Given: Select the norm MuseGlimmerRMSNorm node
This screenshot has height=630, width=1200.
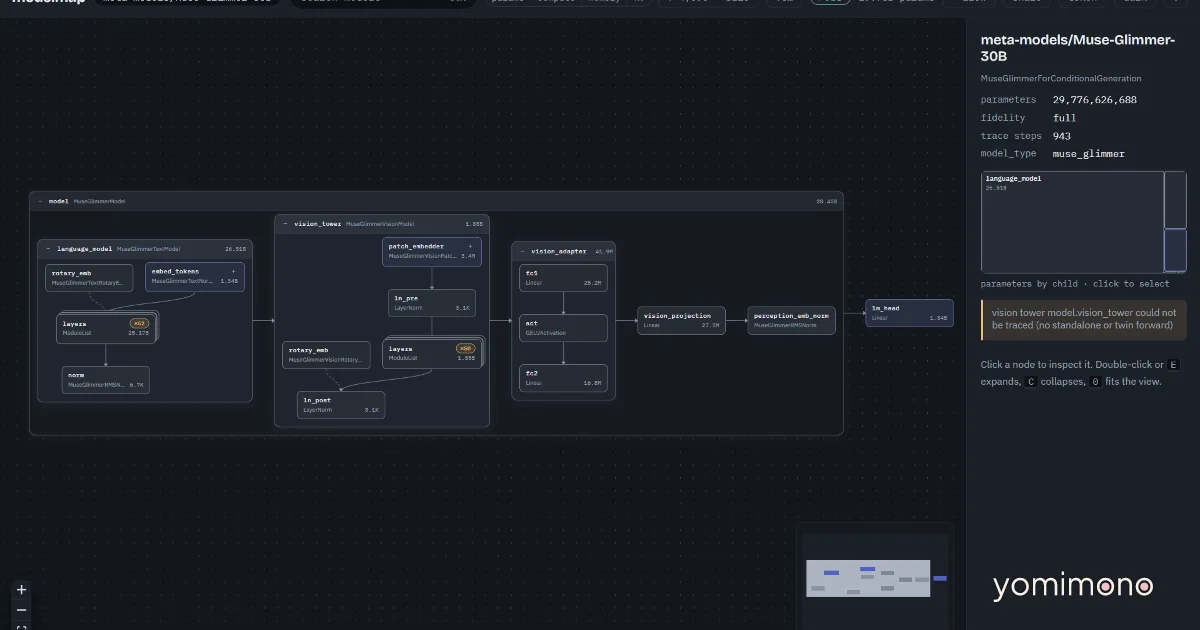Looking at the screenshot, I should click(x=105, y=380).
